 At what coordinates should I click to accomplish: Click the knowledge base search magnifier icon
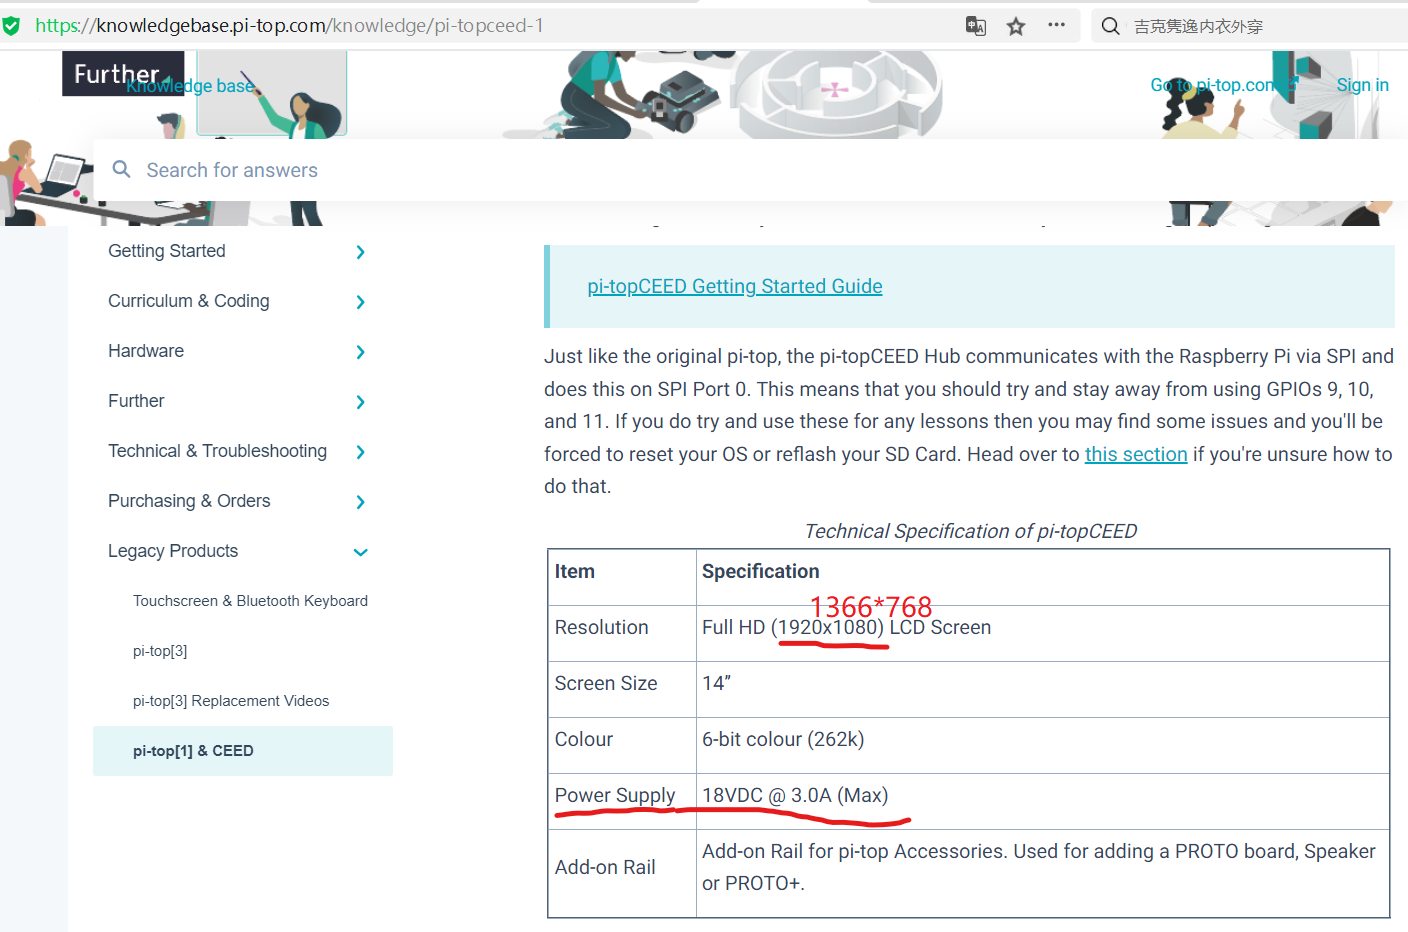pos(122,169)
